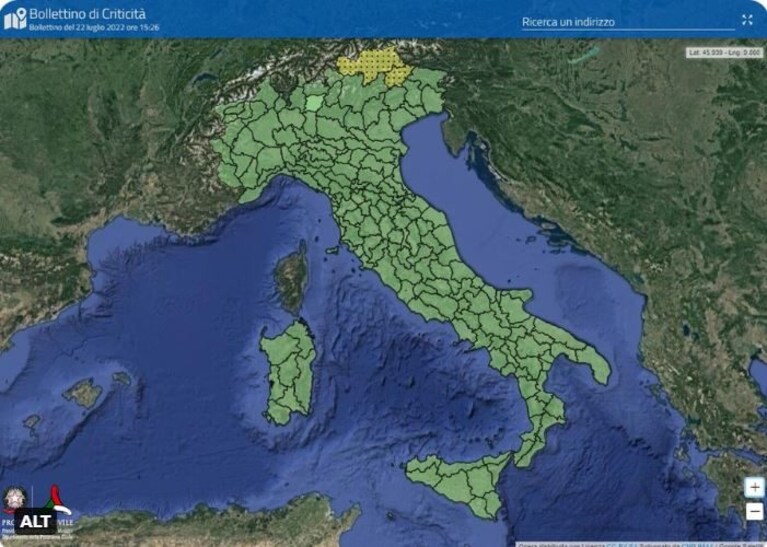Zoom in with the plus button
Viewport: 767px width, 547px height.
tap(754, 487)
